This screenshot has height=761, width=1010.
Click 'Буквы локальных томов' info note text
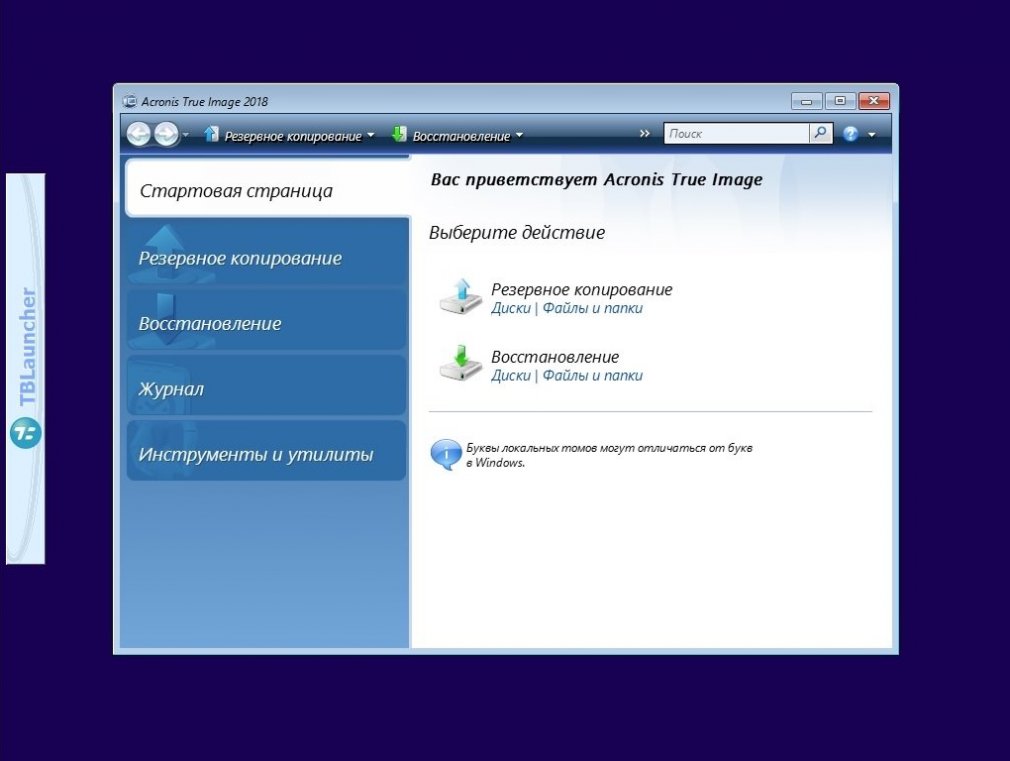coord(609,455)
